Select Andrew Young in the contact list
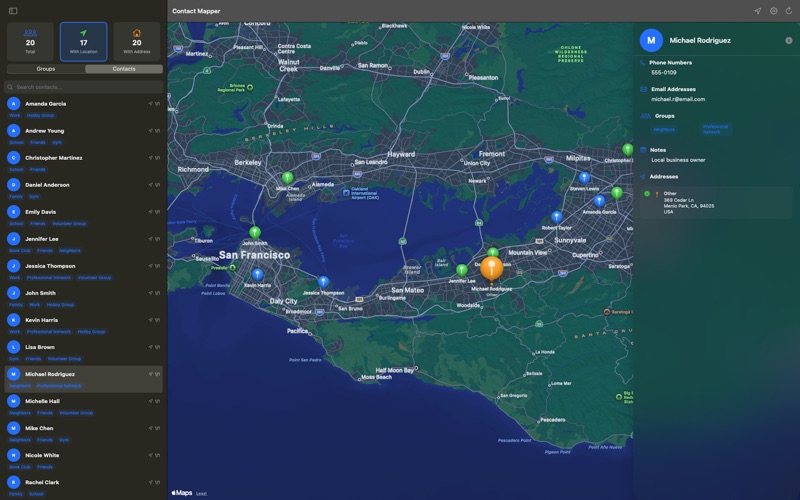The height and width of the screenshot is (500, 800). point(84,136)
